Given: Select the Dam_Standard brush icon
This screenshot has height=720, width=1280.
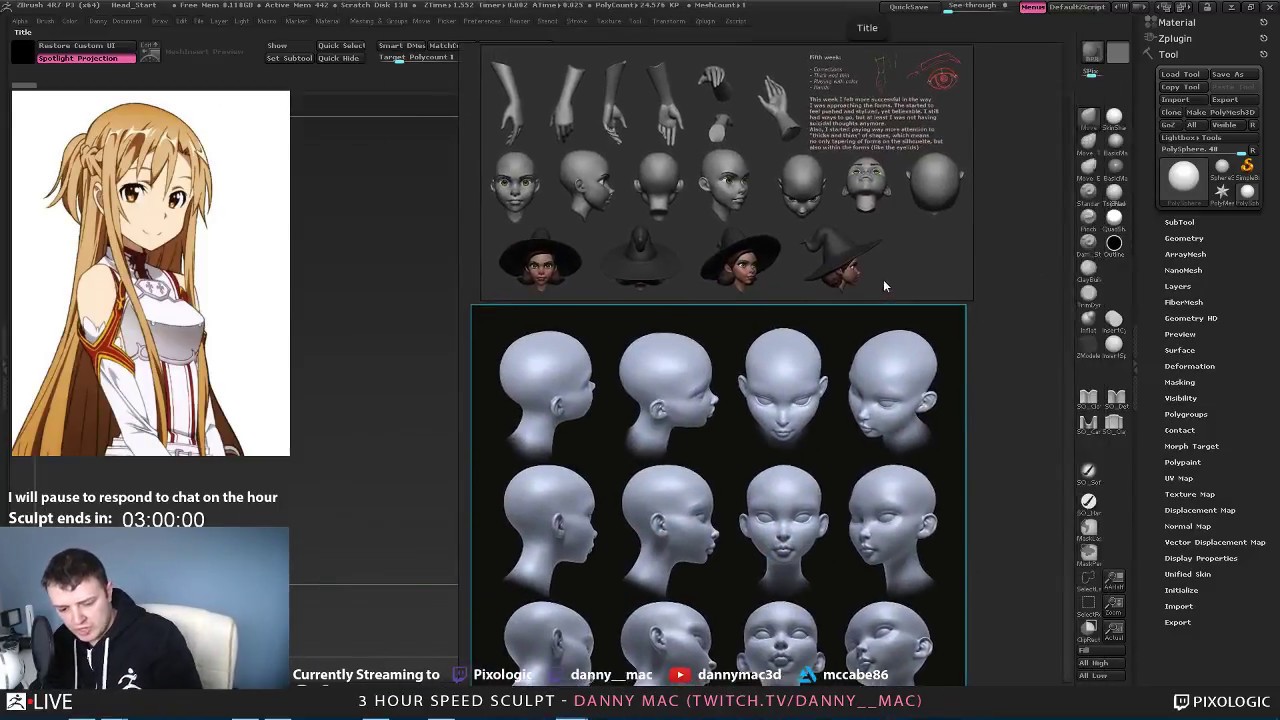Looking at the screenshot, I should click(x=1089, y=243).
